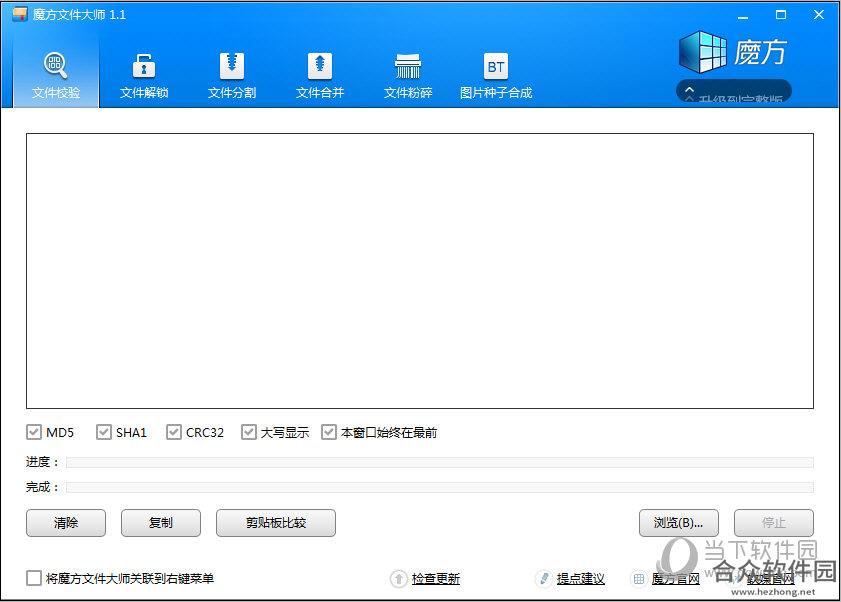The image size is (841, 602).
Task: Uncheck the MD5 checkbox
Action: tap(34, 432)
